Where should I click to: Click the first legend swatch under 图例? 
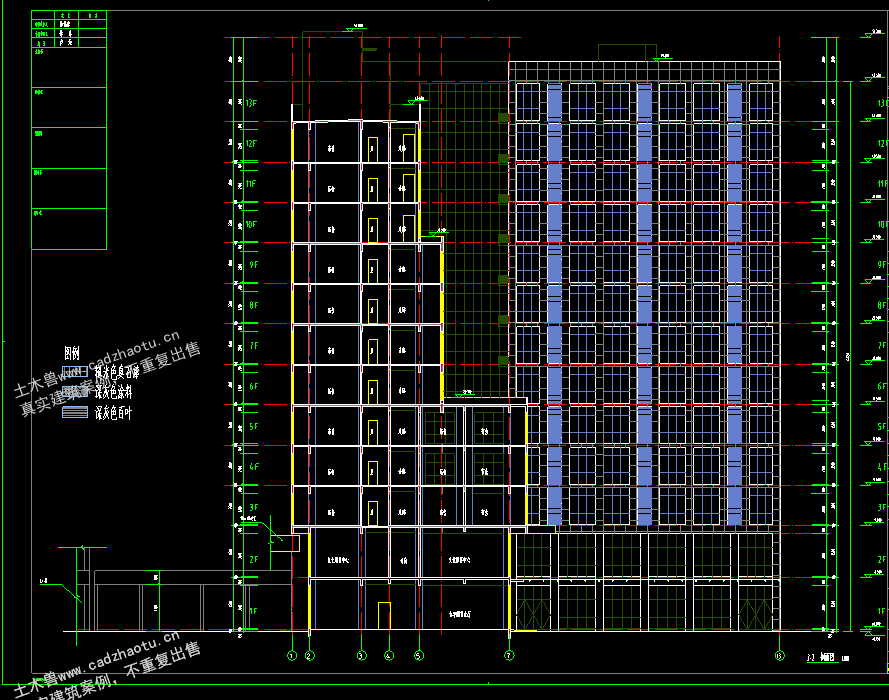point(75,371)
